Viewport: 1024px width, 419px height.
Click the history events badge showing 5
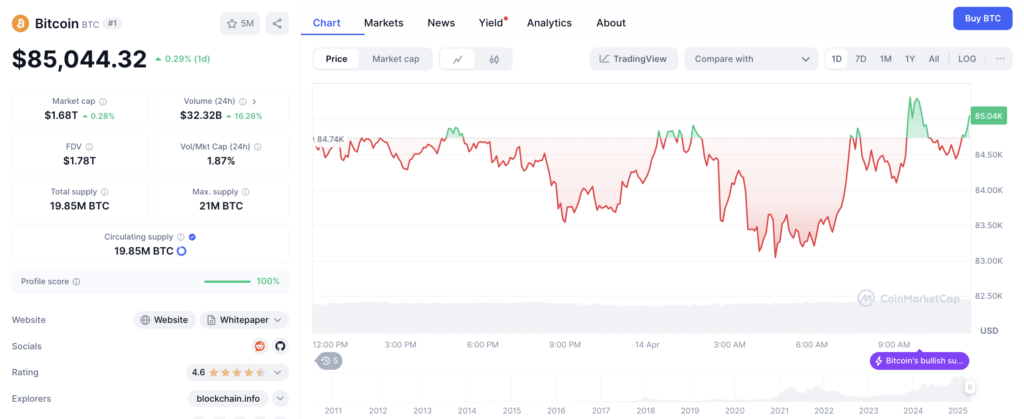(330, 360)
